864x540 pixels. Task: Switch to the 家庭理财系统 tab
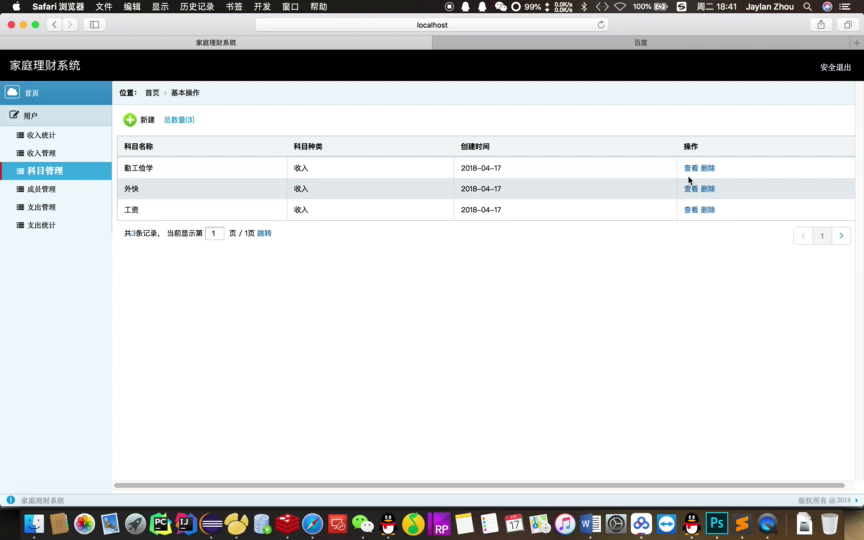(x=216, y=42)
